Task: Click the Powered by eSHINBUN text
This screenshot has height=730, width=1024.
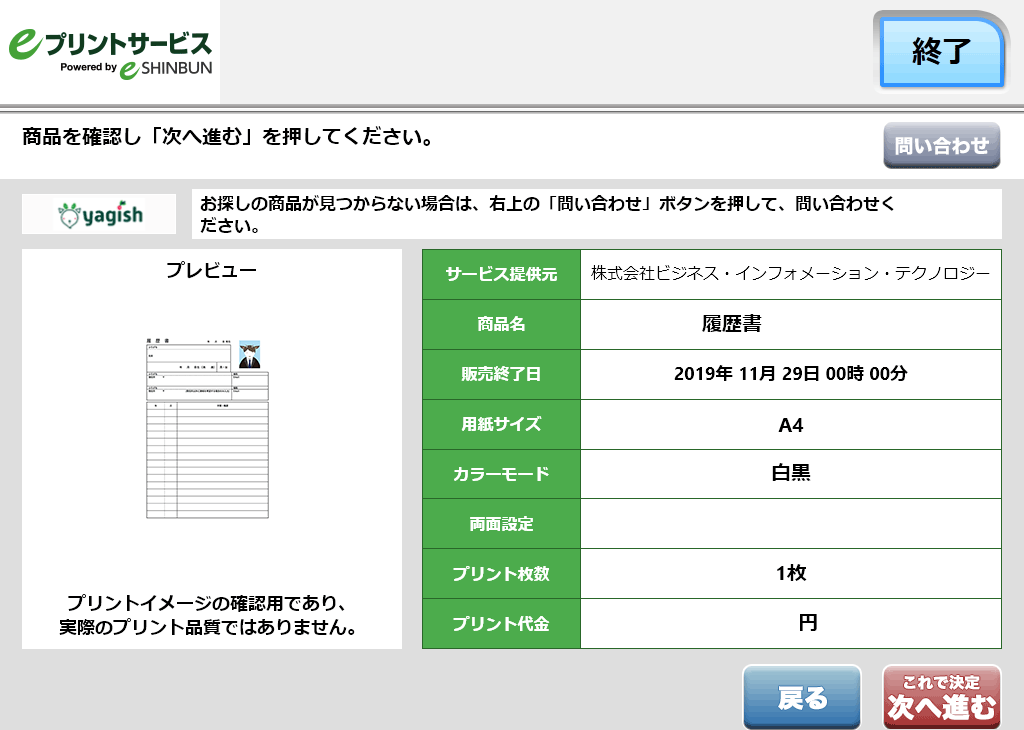Action: click(136, 68)
